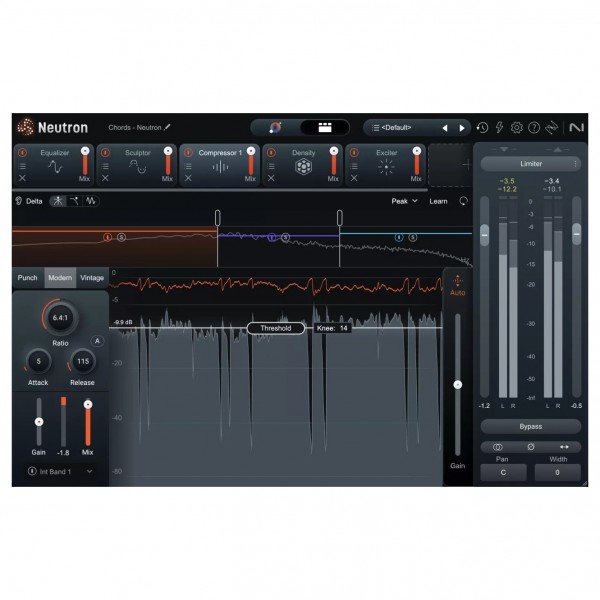Solo the blue high band
Screen dimensions: 600x600
click(413, 238)
